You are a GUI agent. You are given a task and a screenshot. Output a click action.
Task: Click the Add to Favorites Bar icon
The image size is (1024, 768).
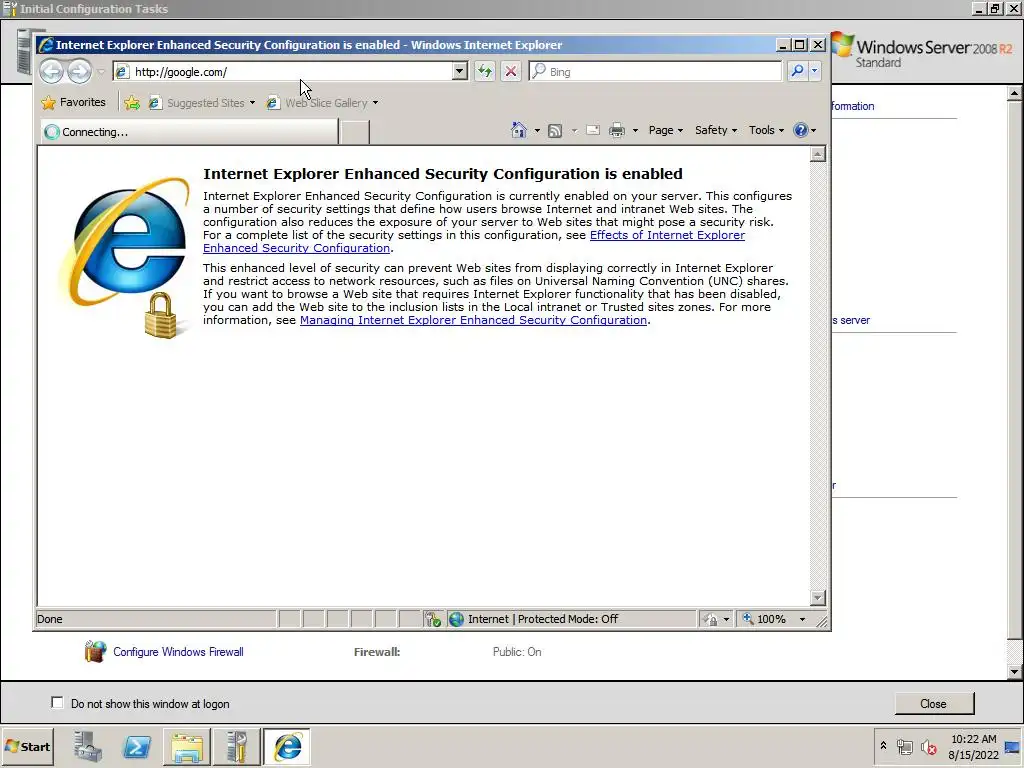tap(132, 103)
